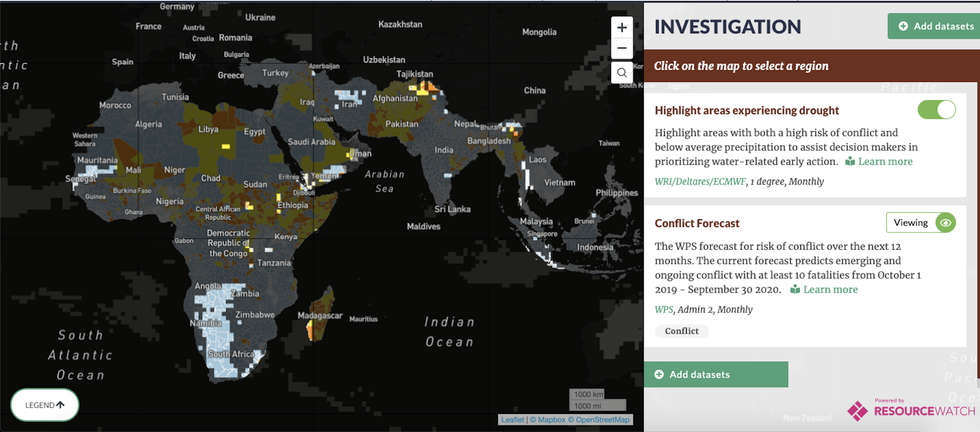Viewport: 980px width, 432px height.
Task: Open the WPS source link
Action: click(x=664, y=310)
